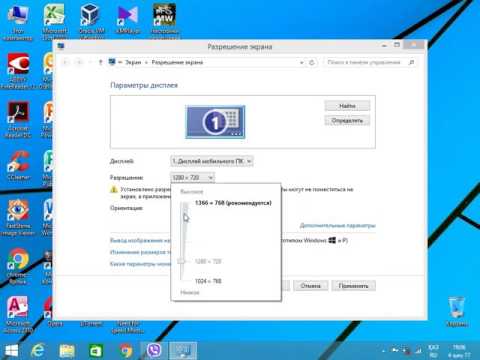
Task: Open the advanced settings link
Action: coord(337,226)
